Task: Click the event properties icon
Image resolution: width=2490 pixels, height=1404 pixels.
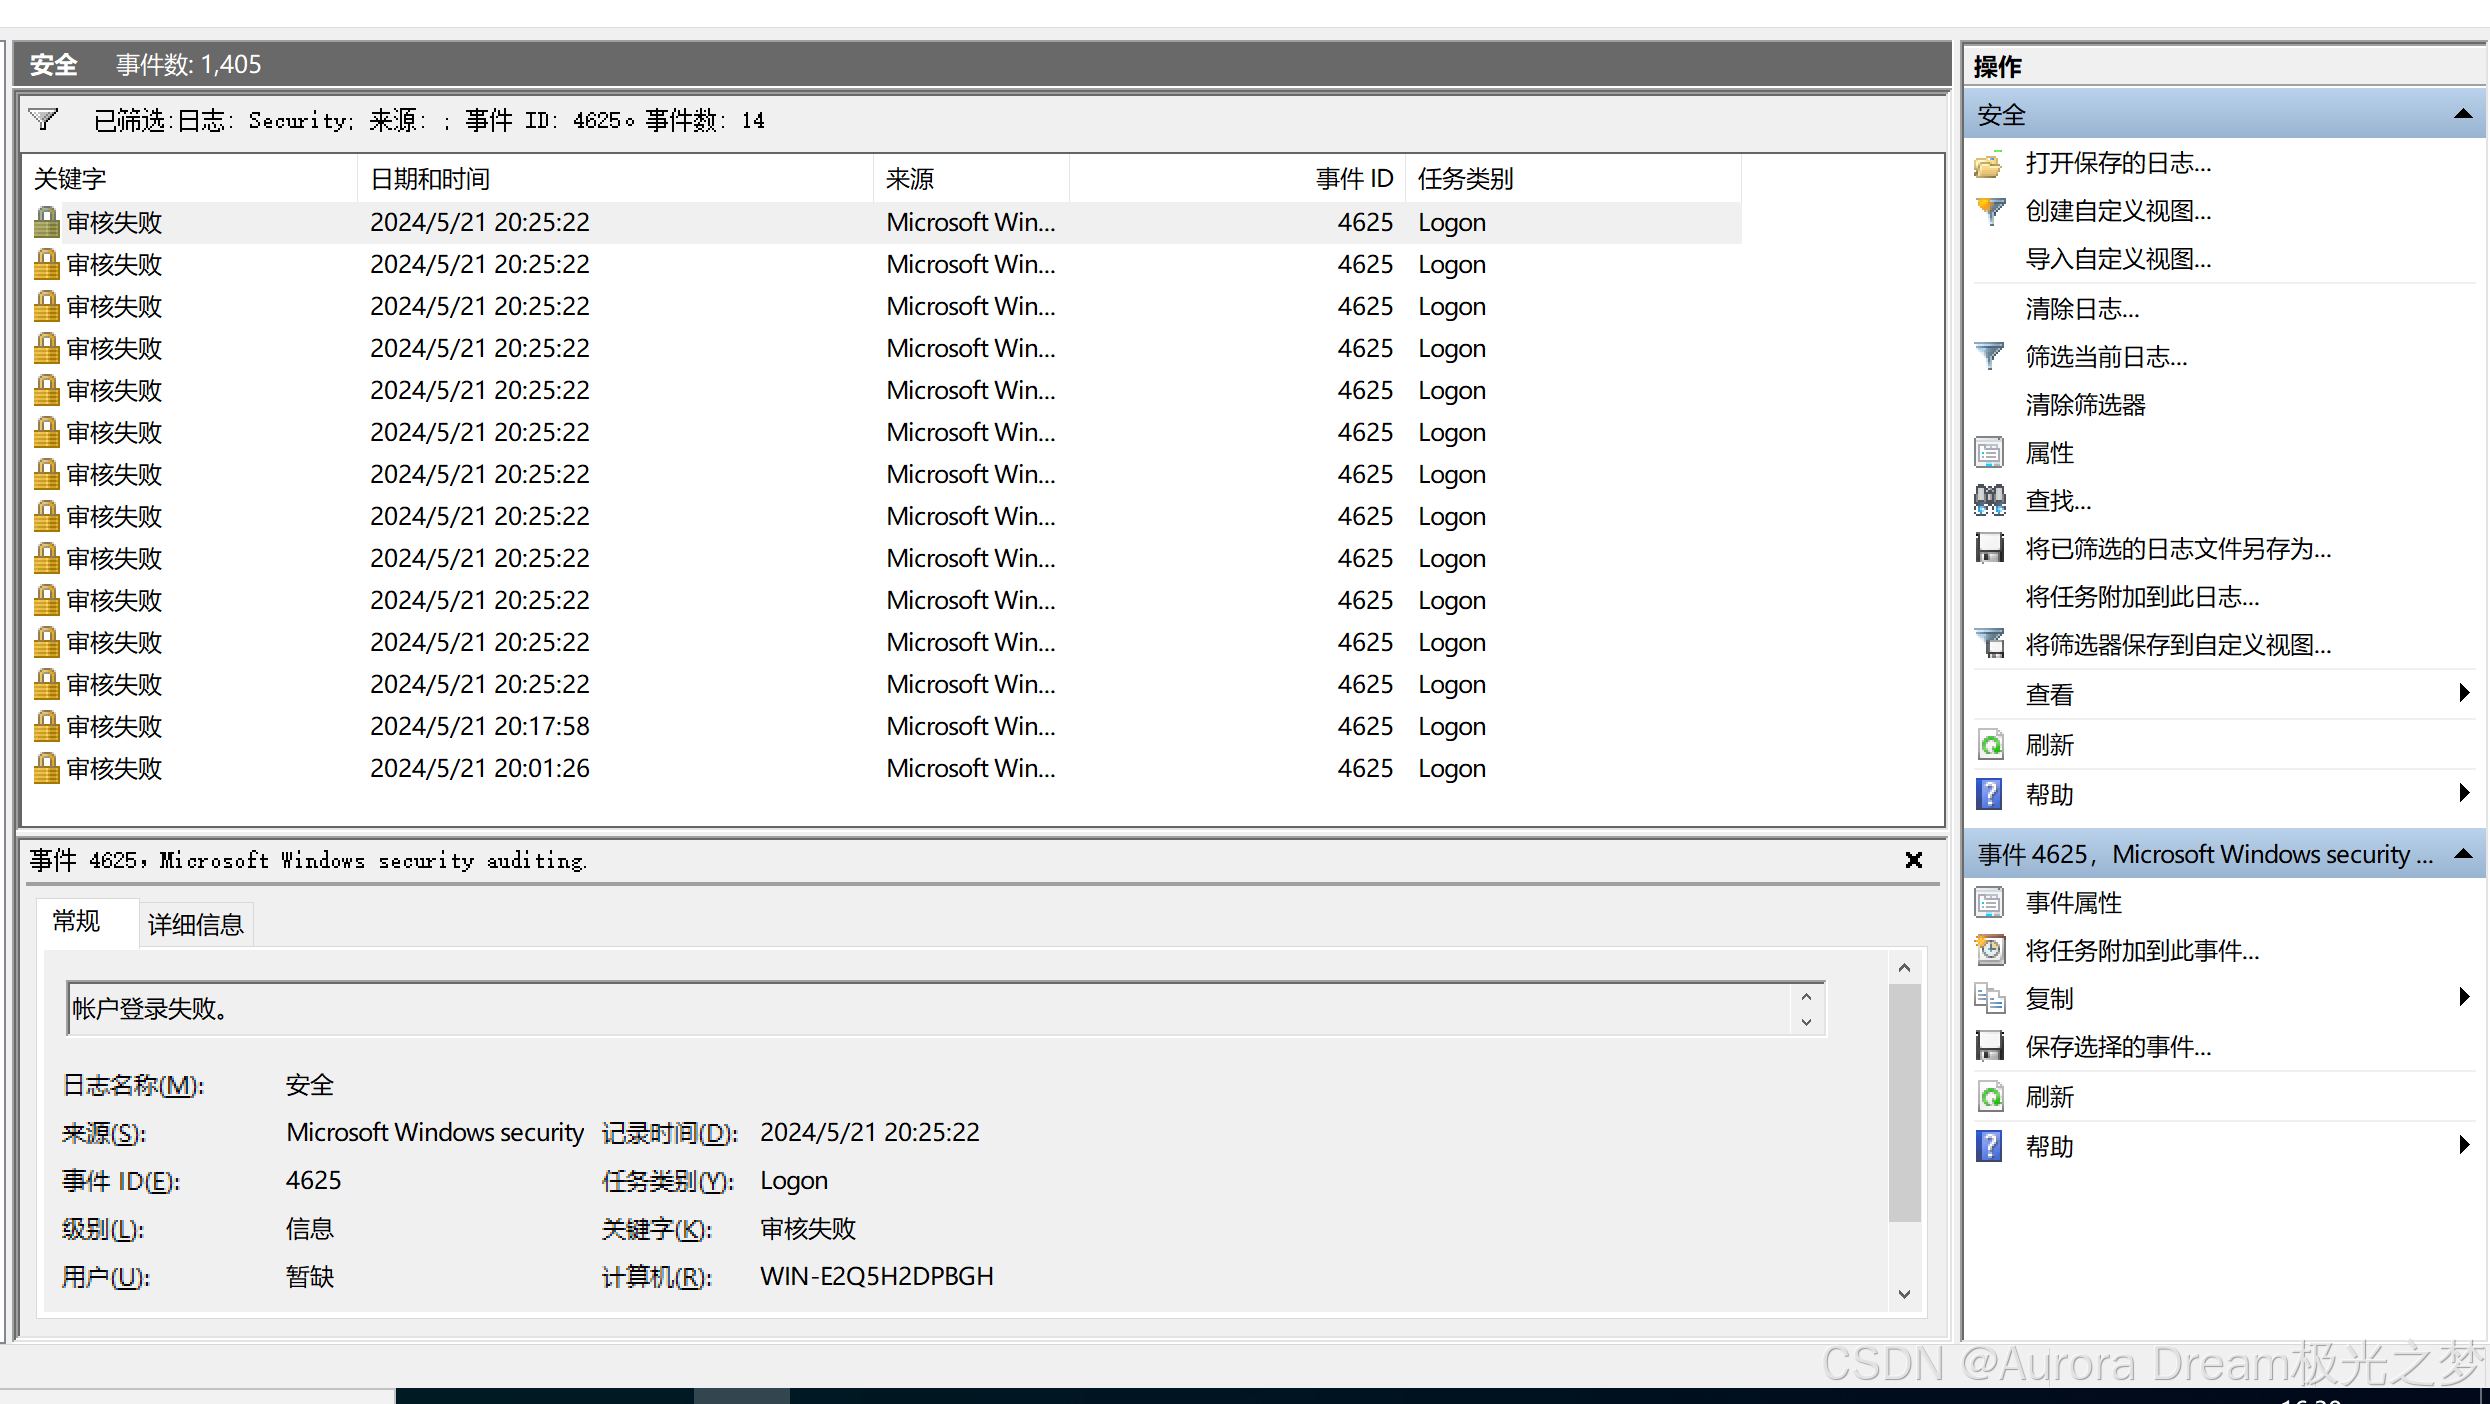Action: coord(1989,902)
